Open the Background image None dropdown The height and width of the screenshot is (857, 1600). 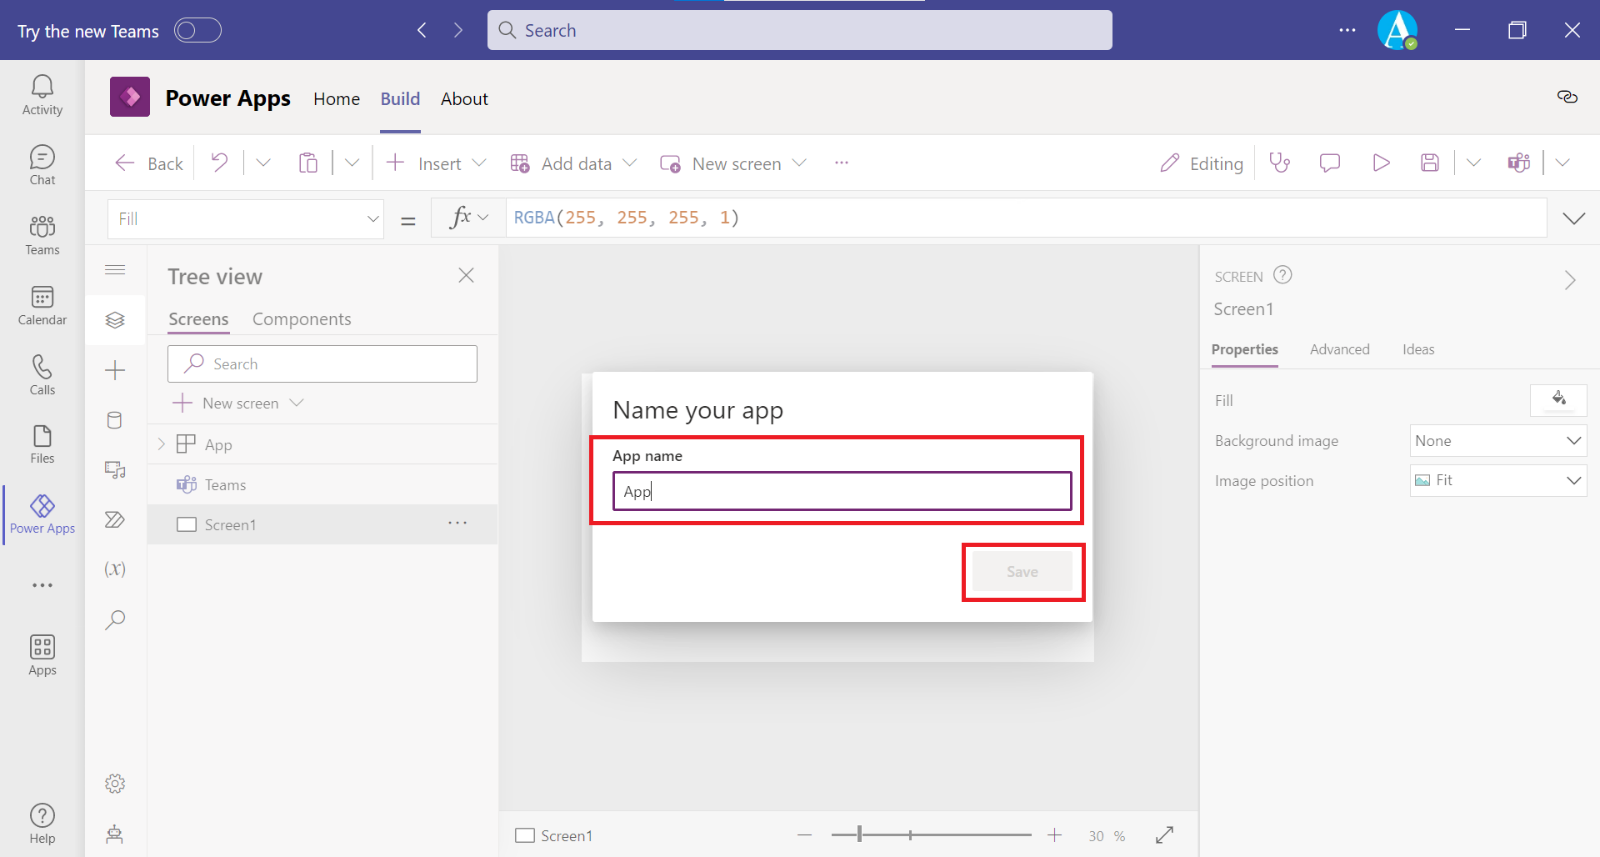1497,441
